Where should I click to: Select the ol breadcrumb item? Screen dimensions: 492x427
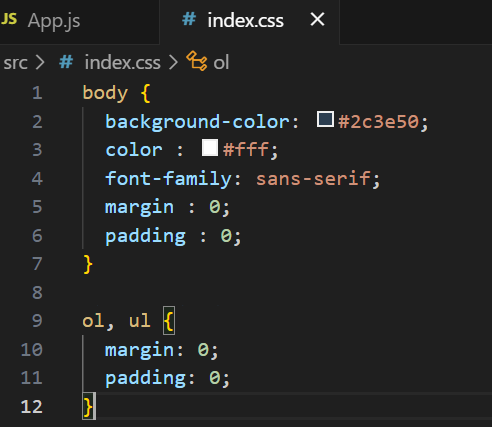tap(221, 62)
